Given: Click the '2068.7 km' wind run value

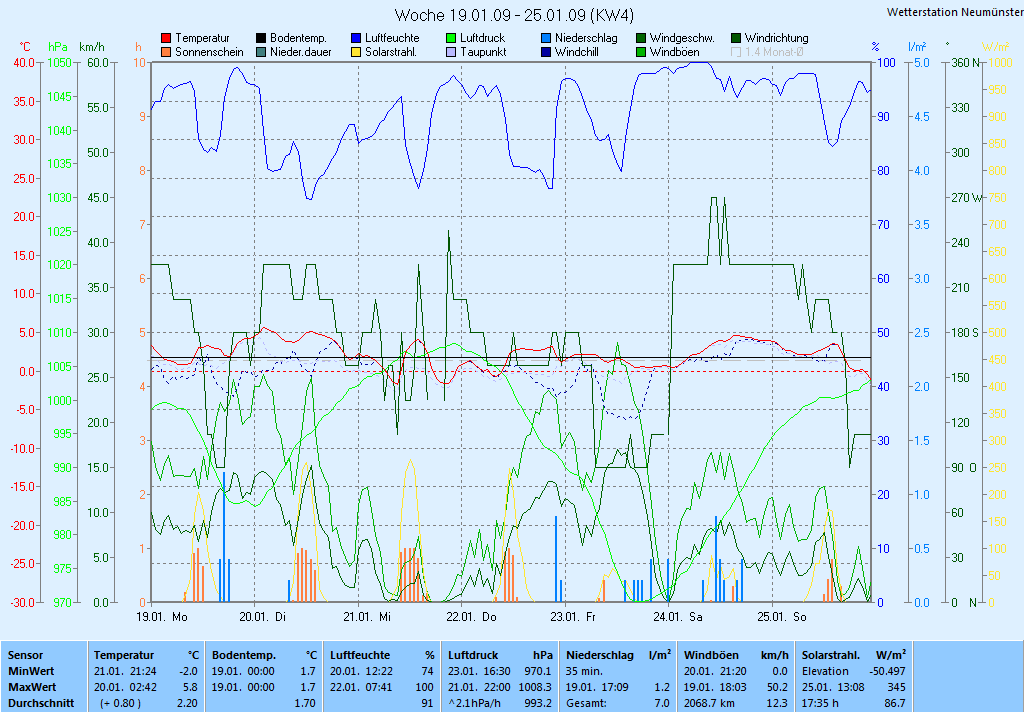Looking at the screenshot, I should (709, 704).
